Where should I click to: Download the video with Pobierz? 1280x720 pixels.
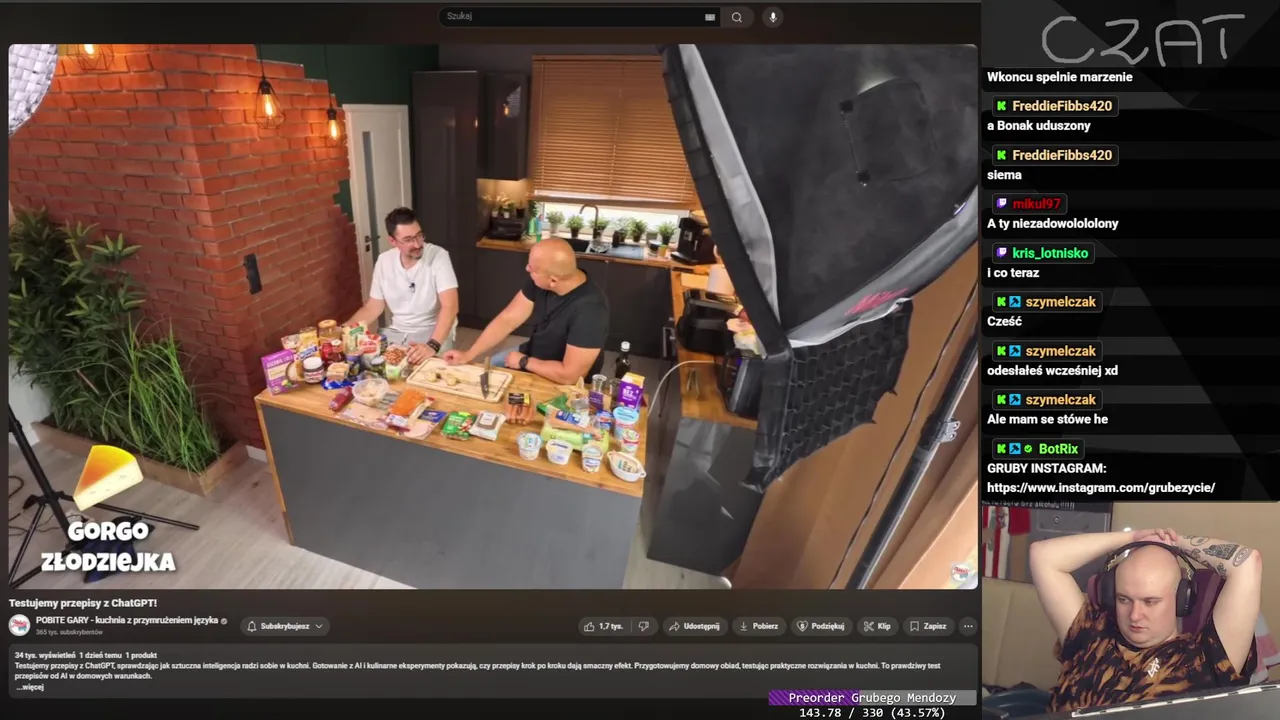pyautogui.click(x=758, y=626)
